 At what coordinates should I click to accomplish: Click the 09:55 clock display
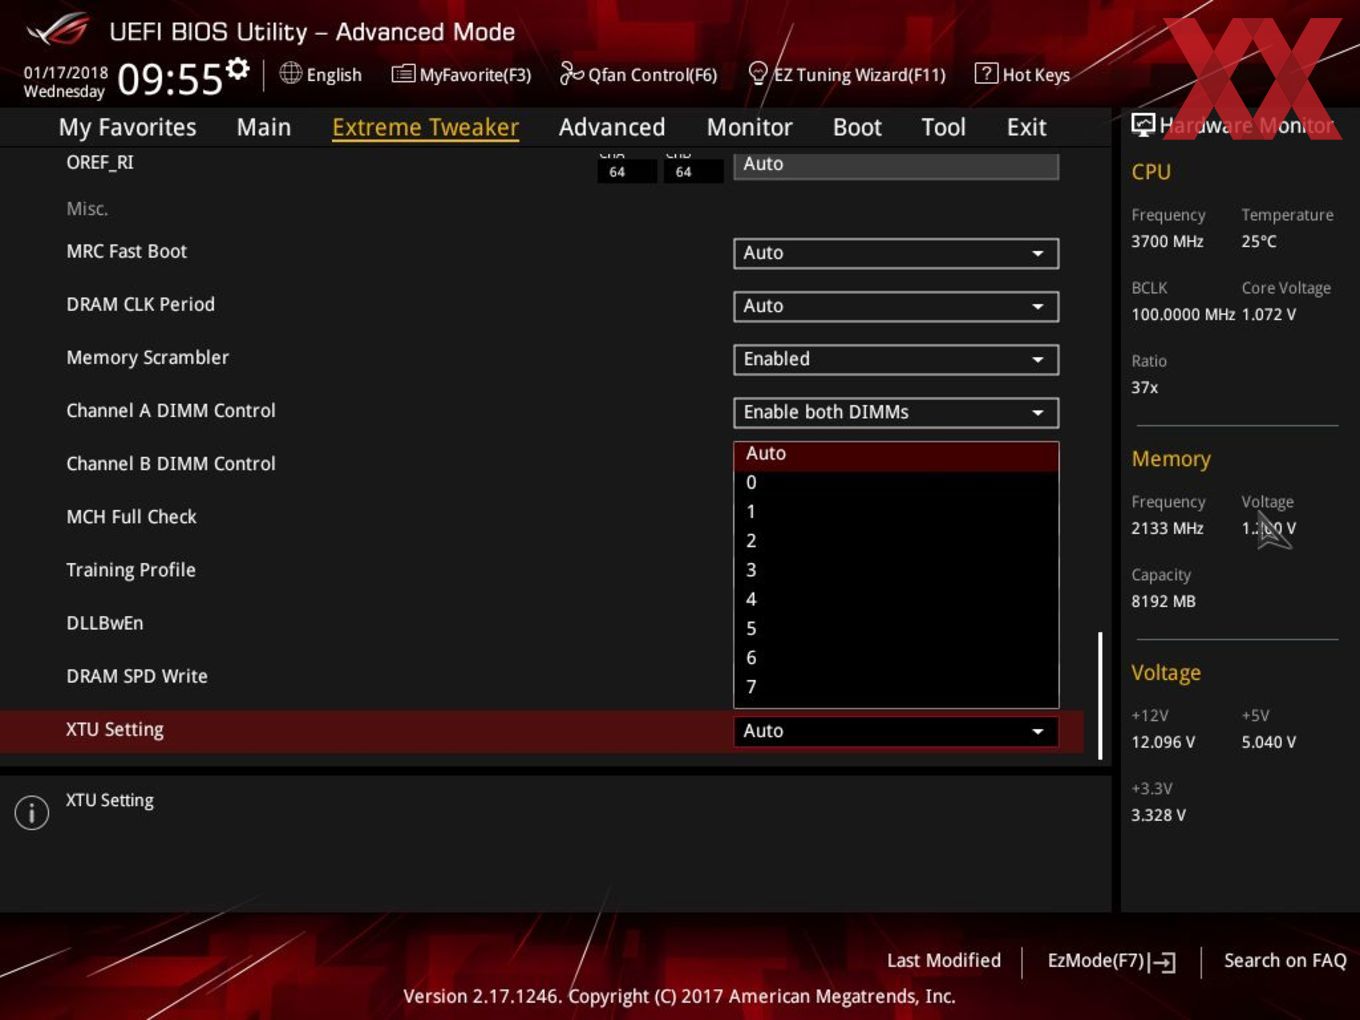pos(169,79)
